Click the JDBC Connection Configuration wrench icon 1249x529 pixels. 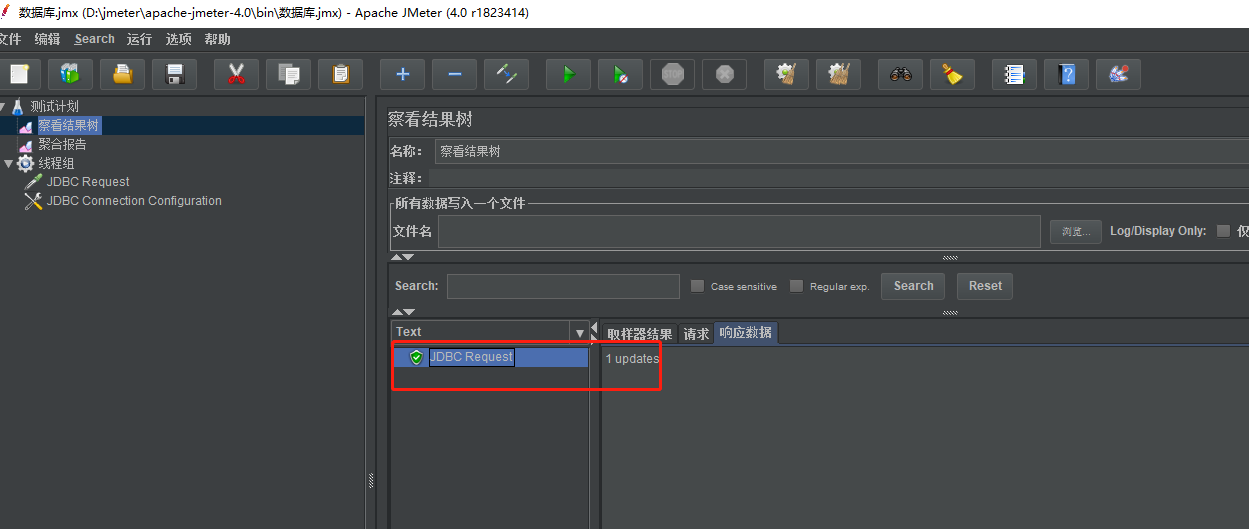click(x=33, y=201)
